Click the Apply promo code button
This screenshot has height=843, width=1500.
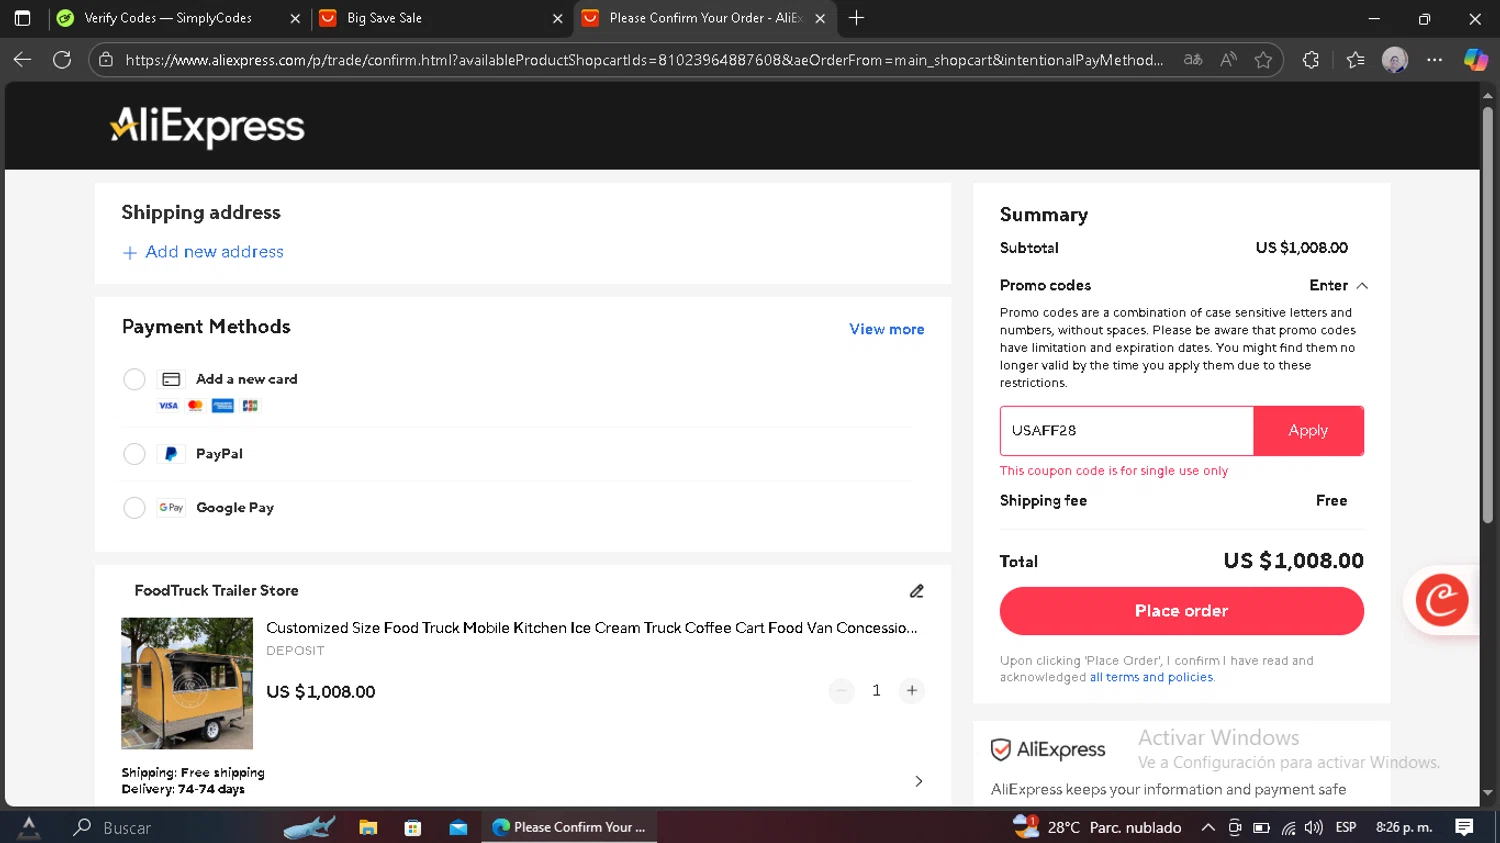click(x=1308, y=431)
